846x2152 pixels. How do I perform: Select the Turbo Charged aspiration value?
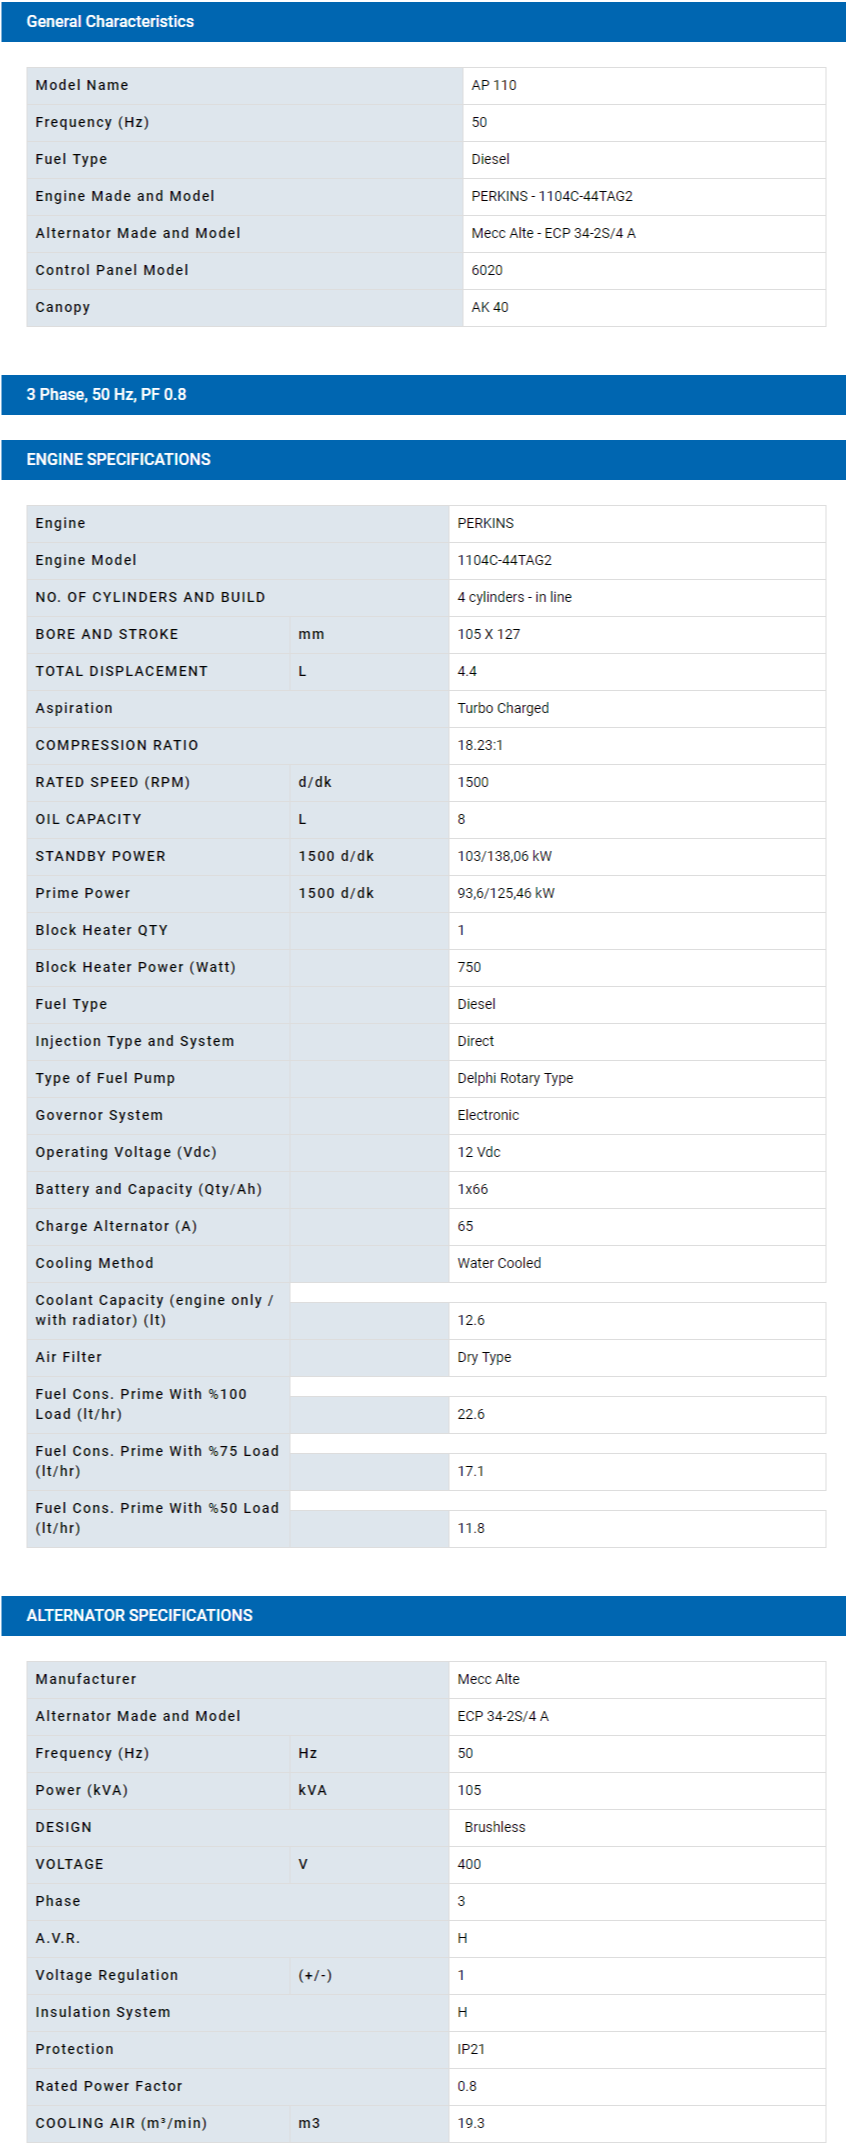pos(503,709)
